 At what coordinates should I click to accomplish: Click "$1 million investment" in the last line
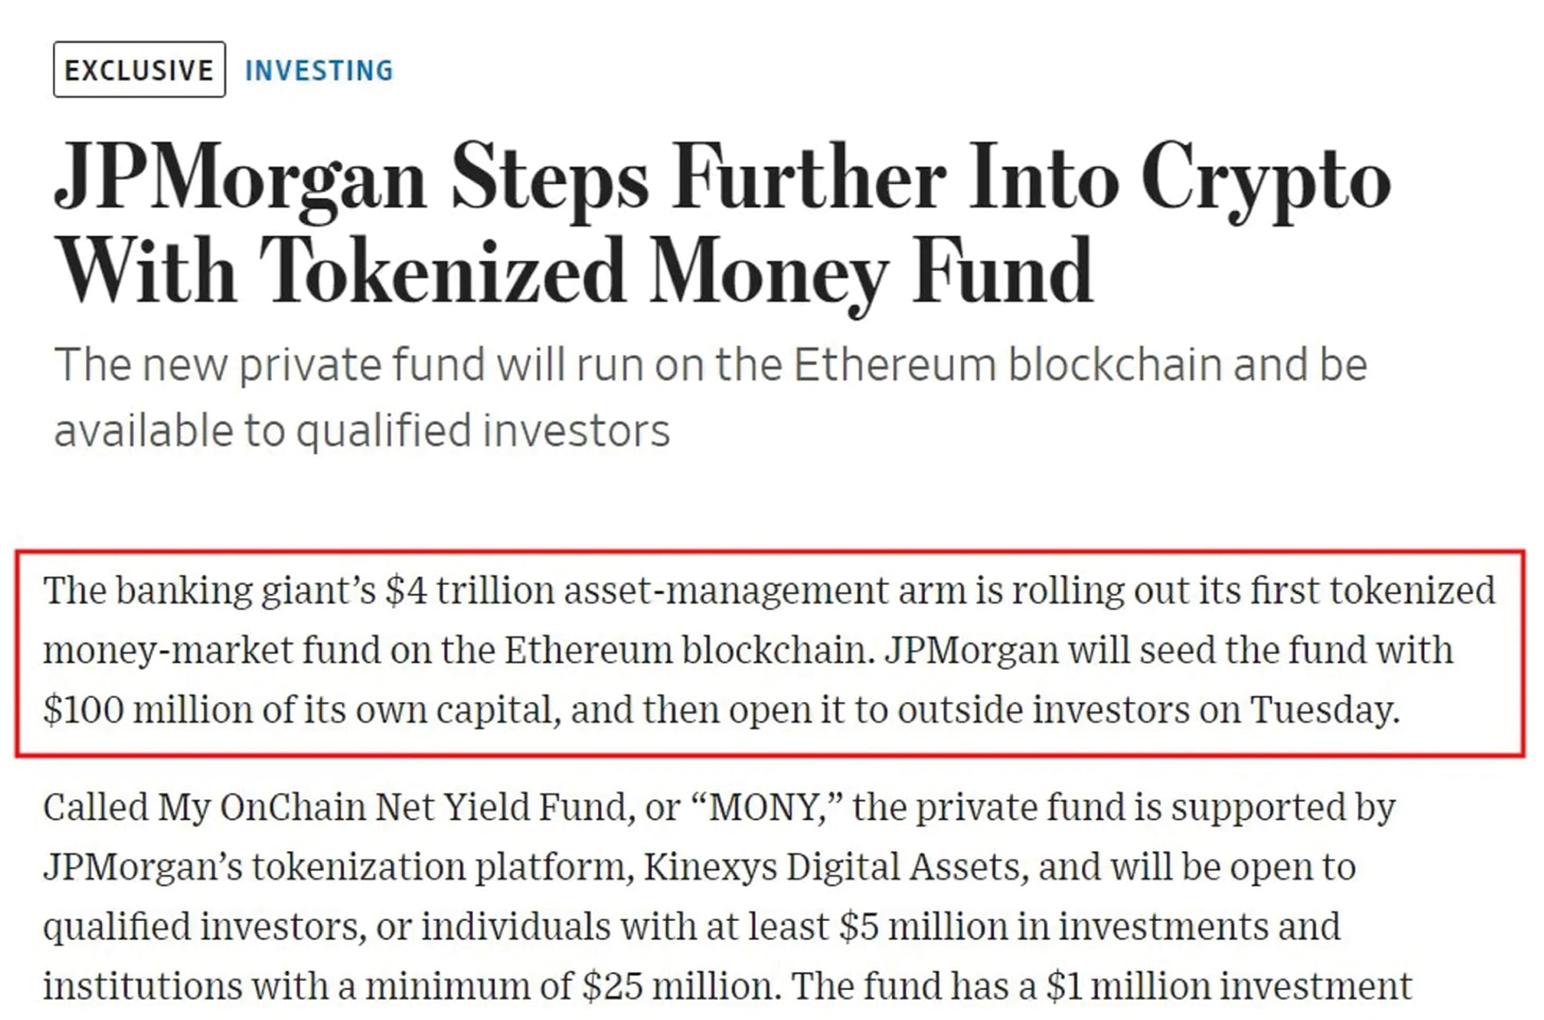(x=1228, y=986)
